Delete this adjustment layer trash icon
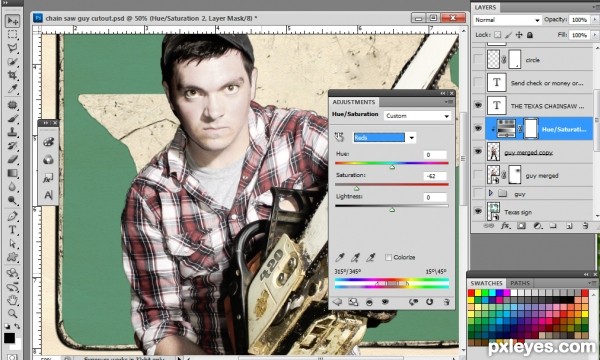Screen dimensions: 600x360 coord(446,302)
